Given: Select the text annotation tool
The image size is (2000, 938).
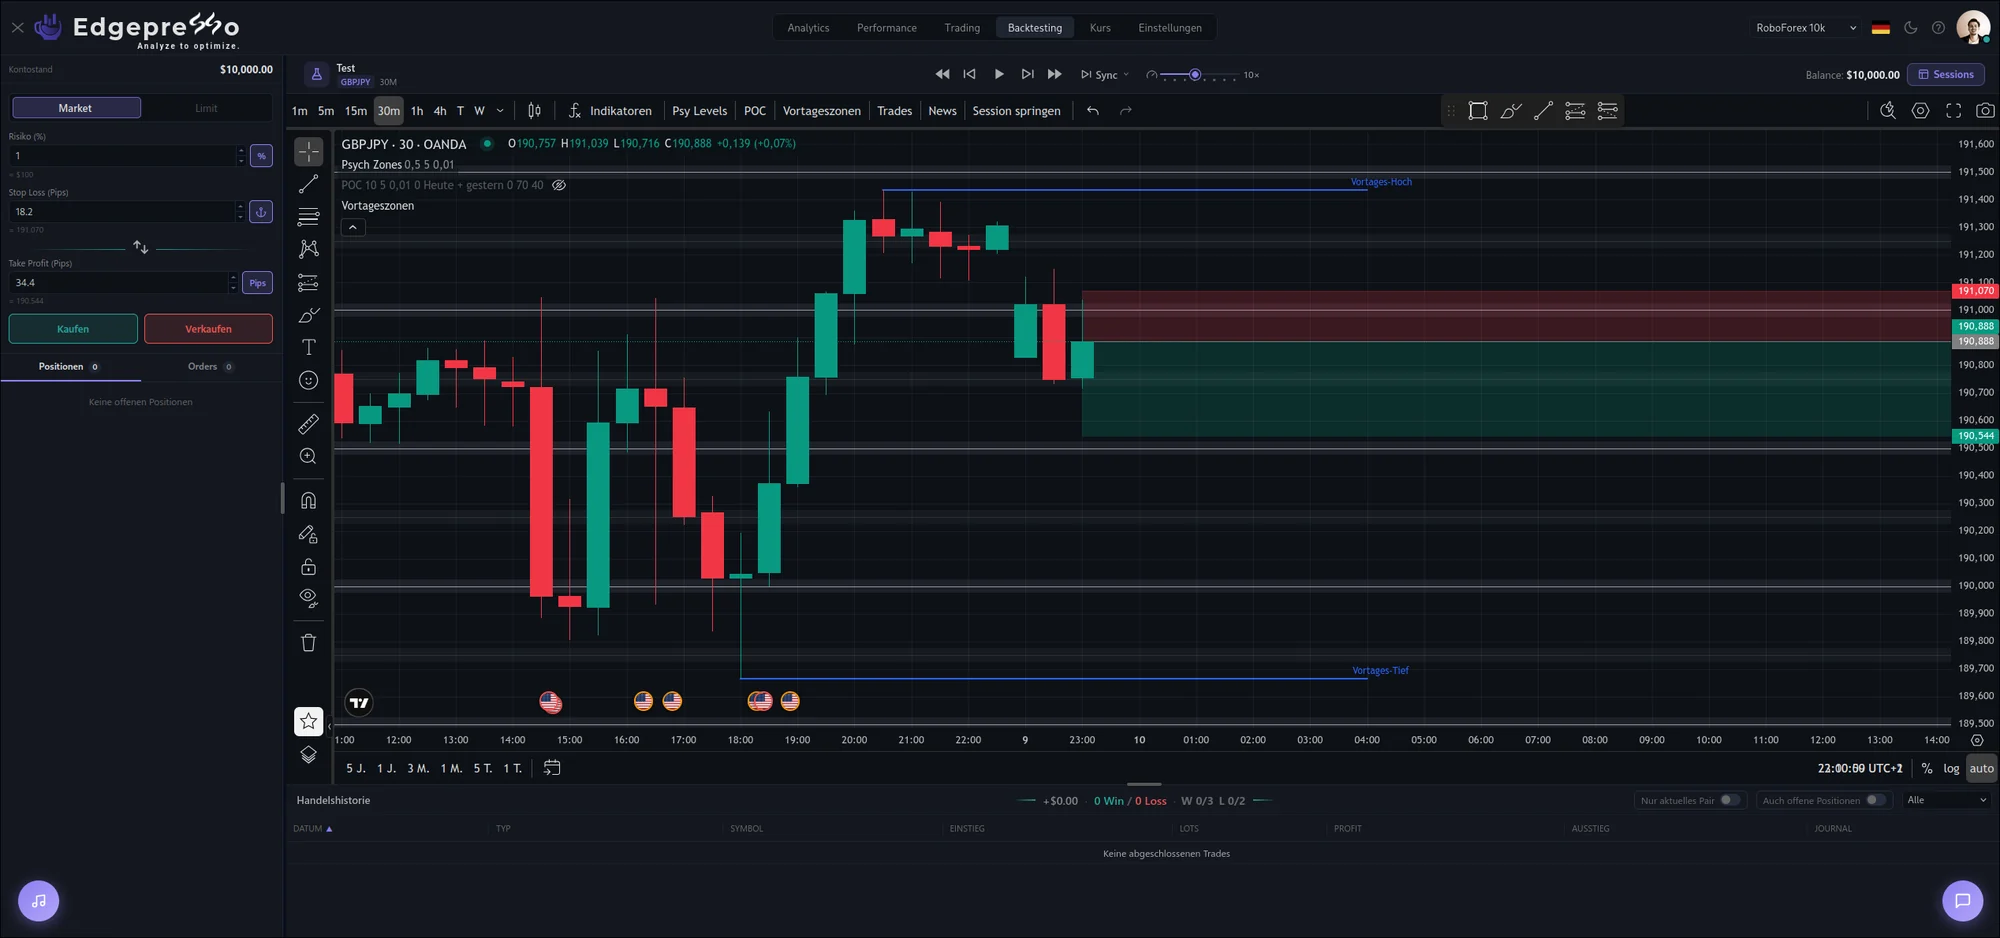Looking at the screenshot, I should (308, 347).
